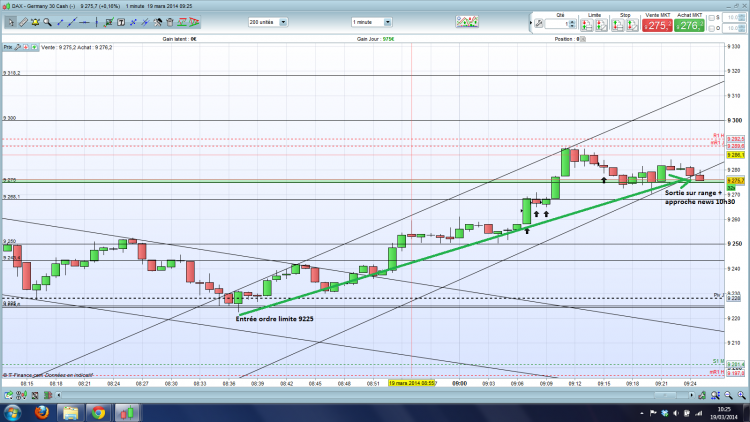Activate the magnifier zoom tool
This screenshot has width=750, height=422.
(47, 22)
